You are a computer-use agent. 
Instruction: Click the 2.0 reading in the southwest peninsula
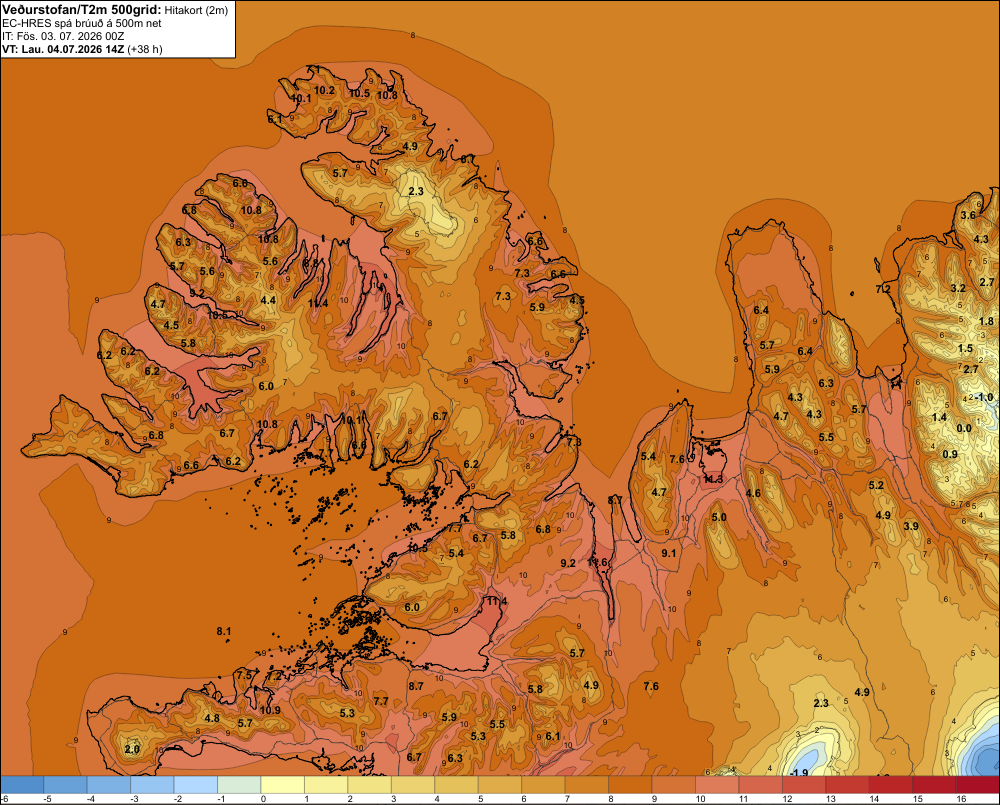(x=132, y=749)
